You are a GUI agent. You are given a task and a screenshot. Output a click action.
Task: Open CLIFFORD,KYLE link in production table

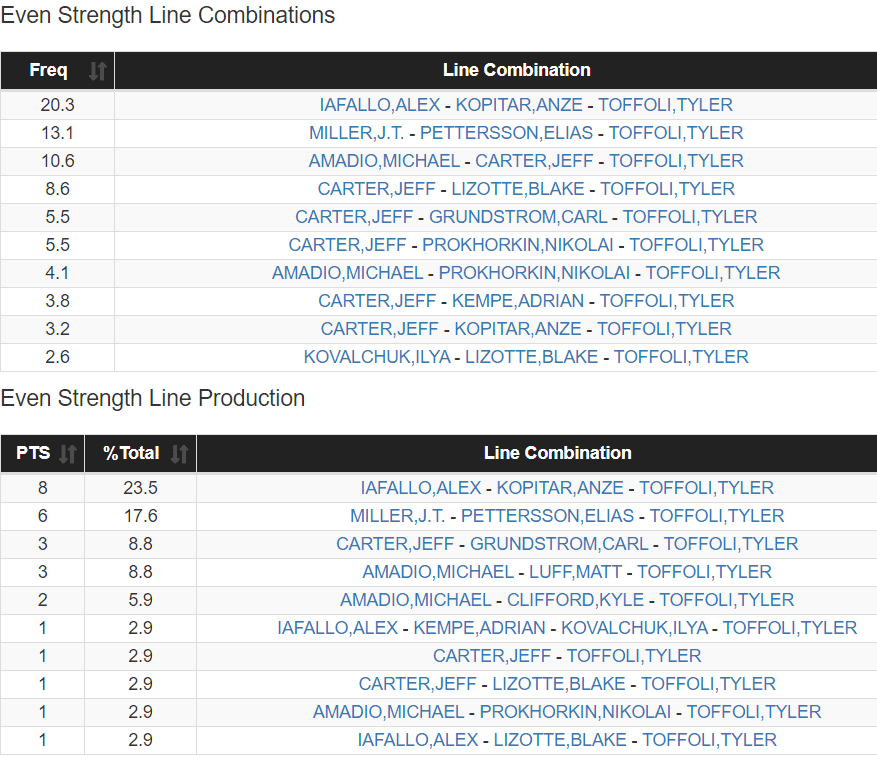click(575, 600)
